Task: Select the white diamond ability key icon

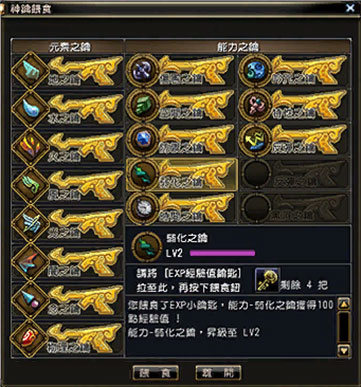Action: 143,209
